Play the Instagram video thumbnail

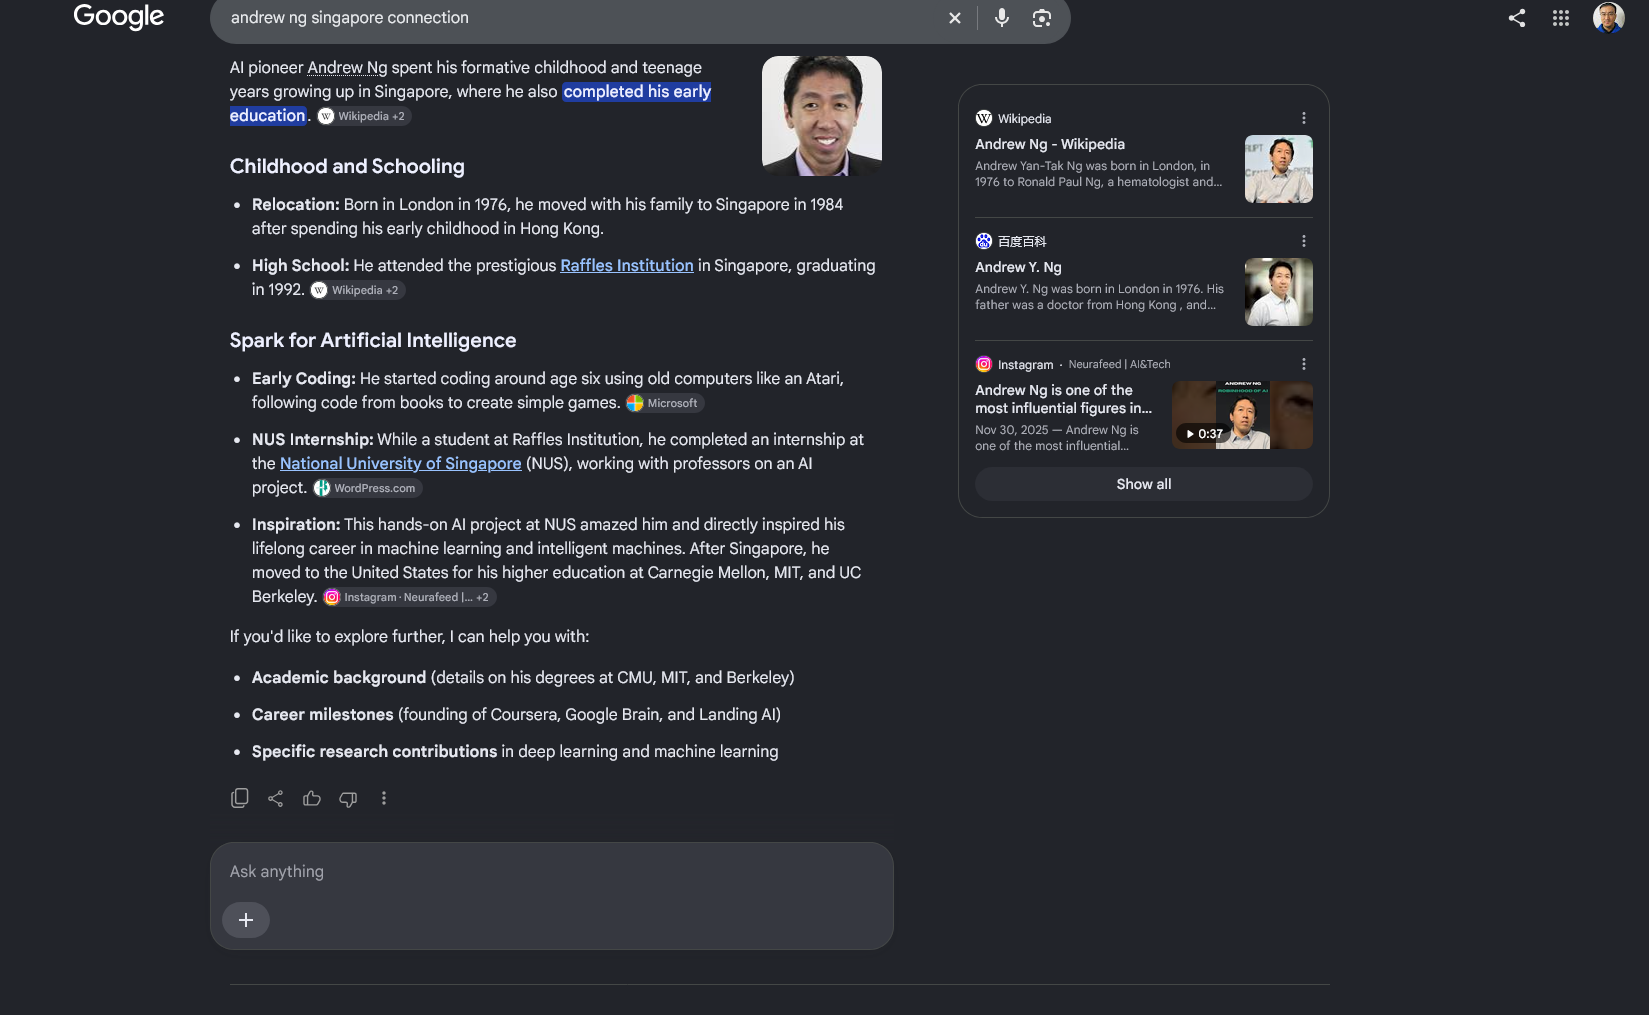click(1243, 415)
